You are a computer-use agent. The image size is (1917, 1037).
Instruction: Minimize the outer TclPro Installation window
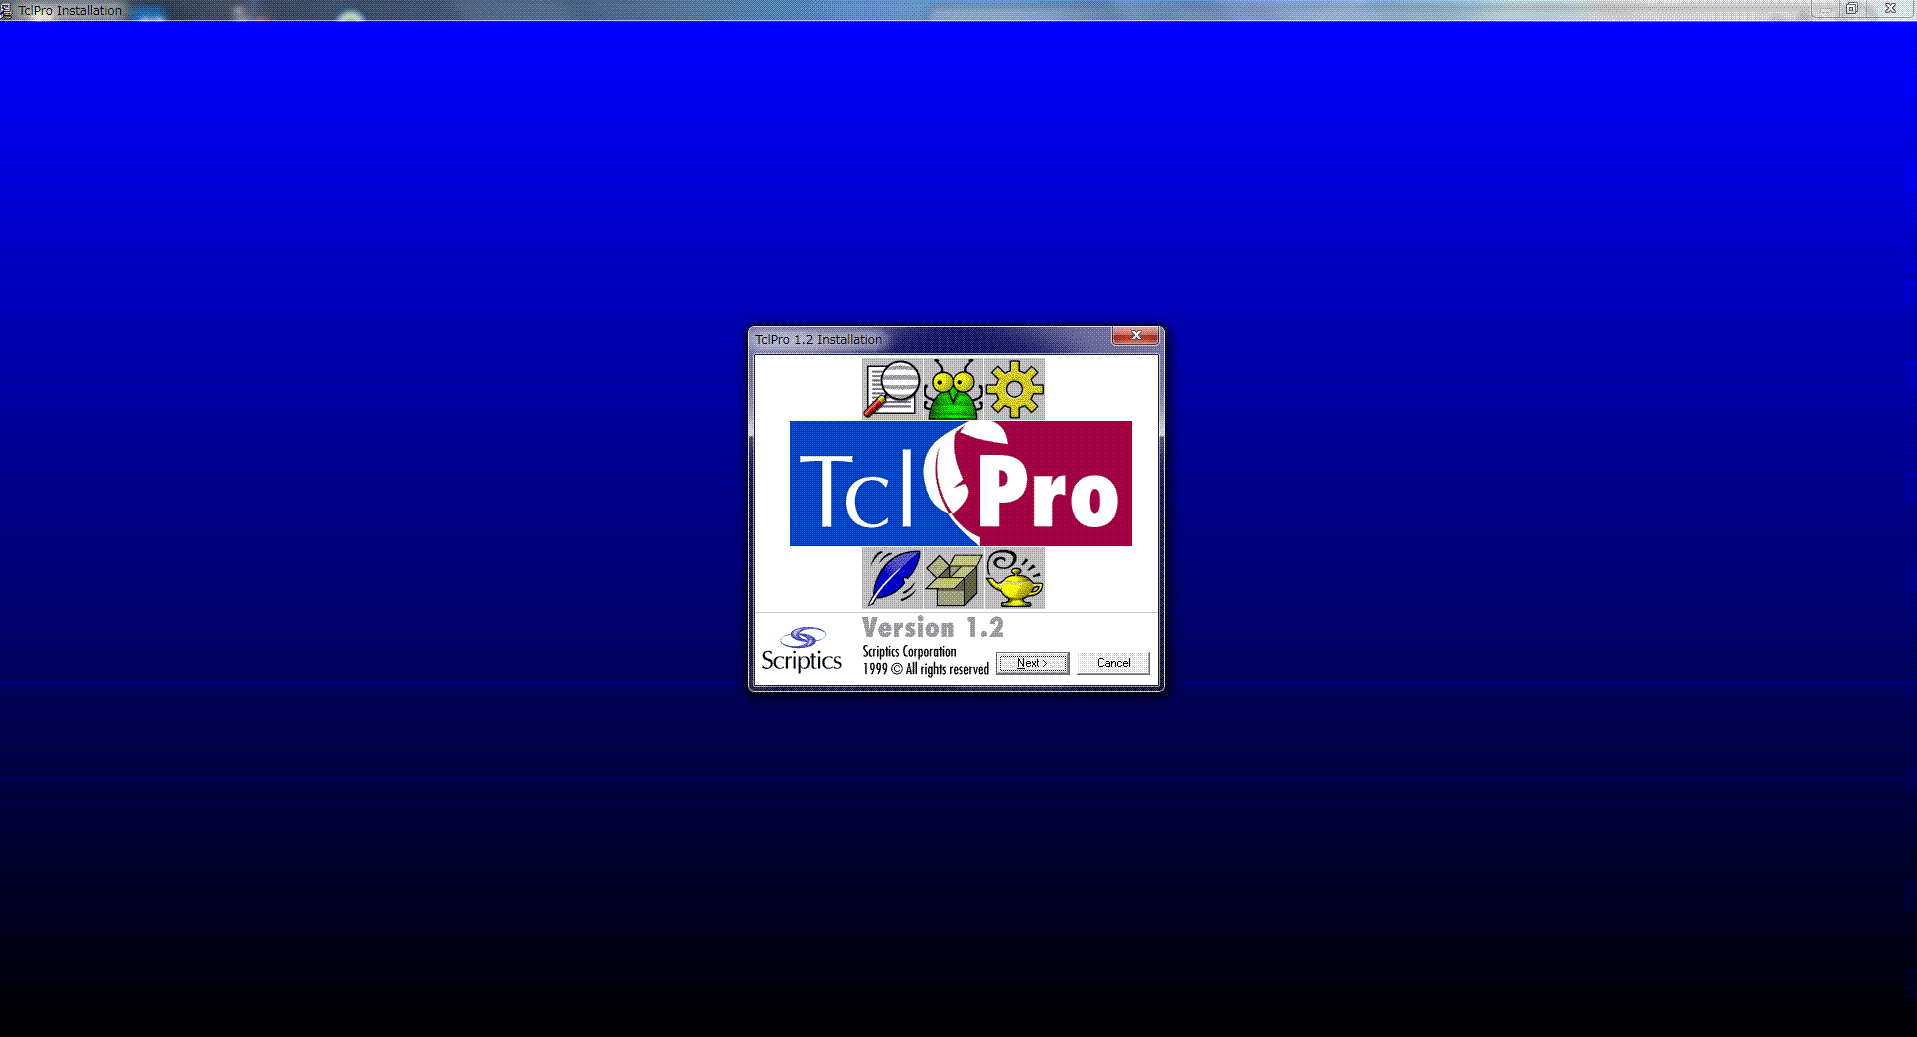tap(1825, 9)
